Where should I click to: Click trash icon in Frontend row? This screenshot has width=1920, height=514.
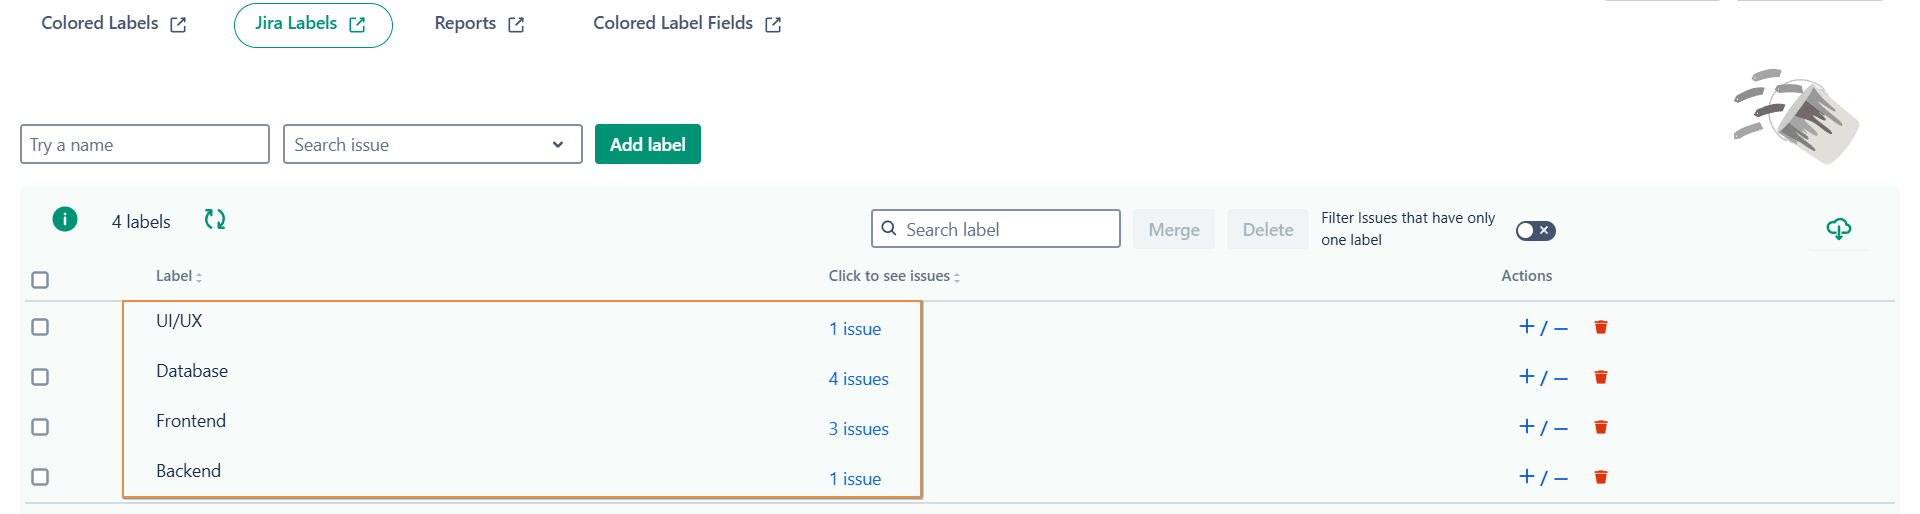click(x=1601, y=427)
